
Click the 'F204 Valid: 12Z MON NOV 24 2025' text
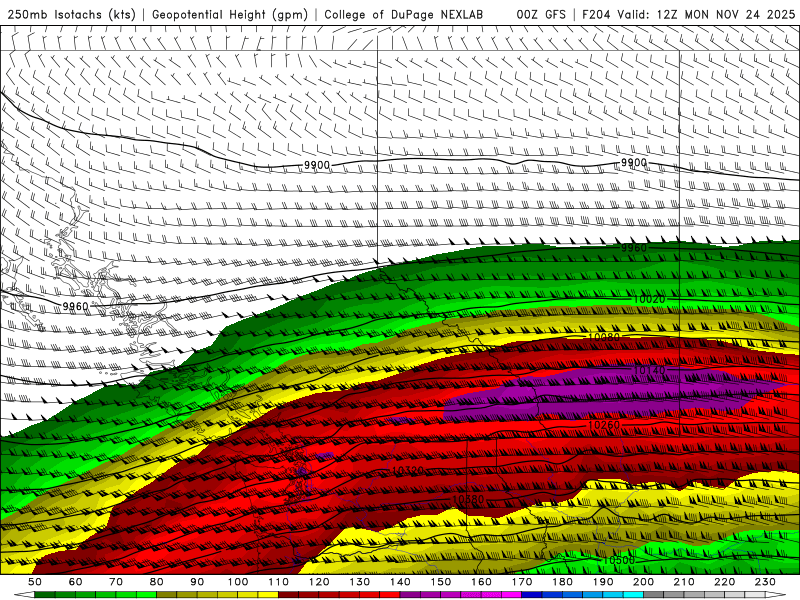click(x=689, y=14)
